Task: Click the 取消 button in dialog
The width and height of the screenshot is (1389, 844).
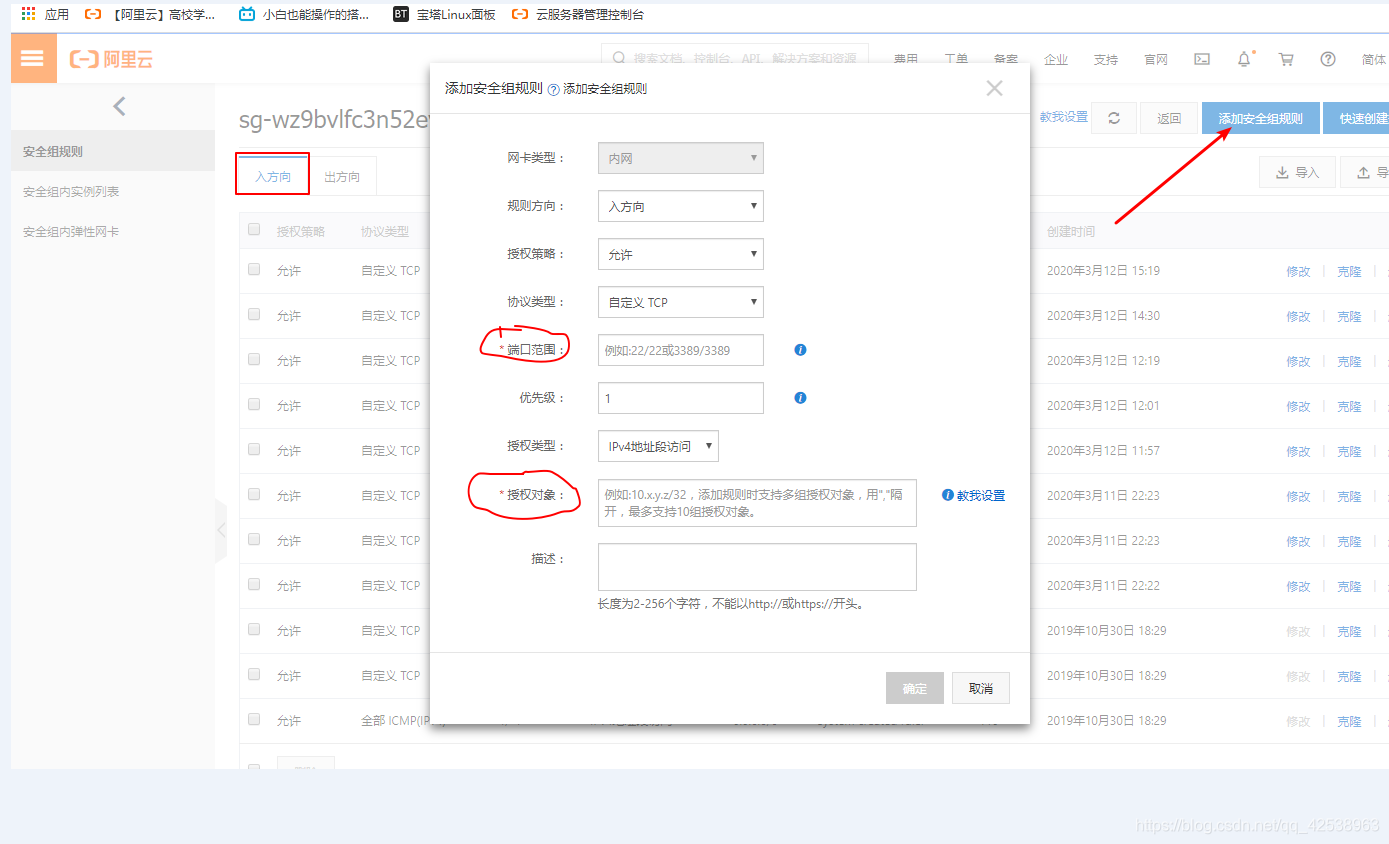Action: [x=981, y=688]
